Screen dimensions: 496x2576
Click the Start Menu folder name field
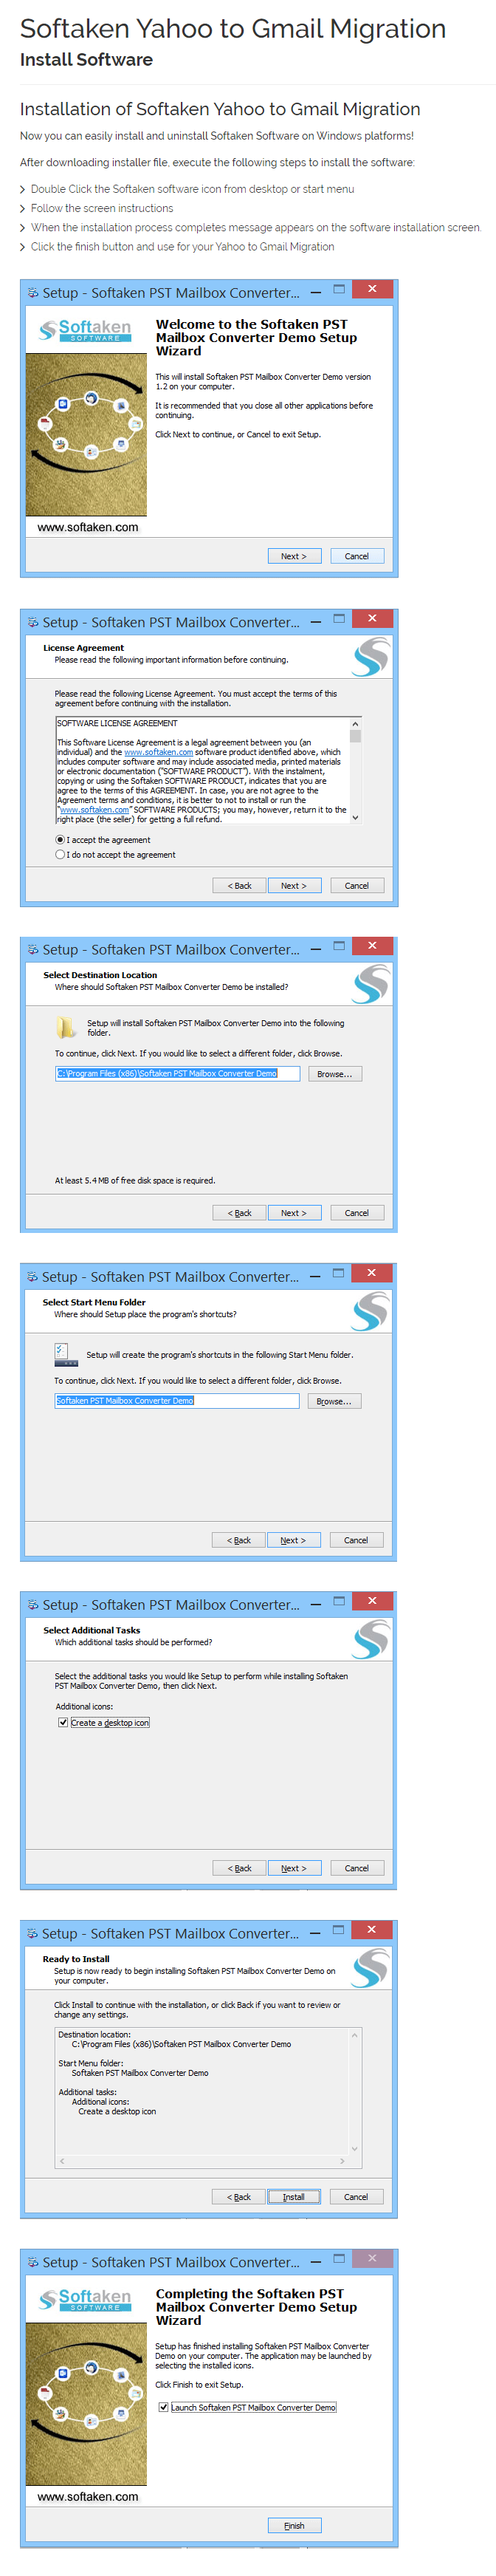(x=177, y=1401)
